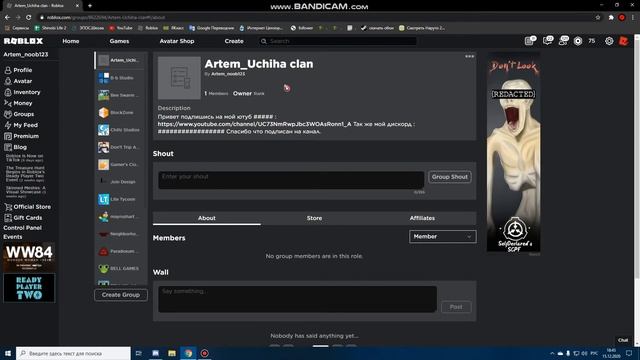Go back with browser back arrow

point(7,18)
